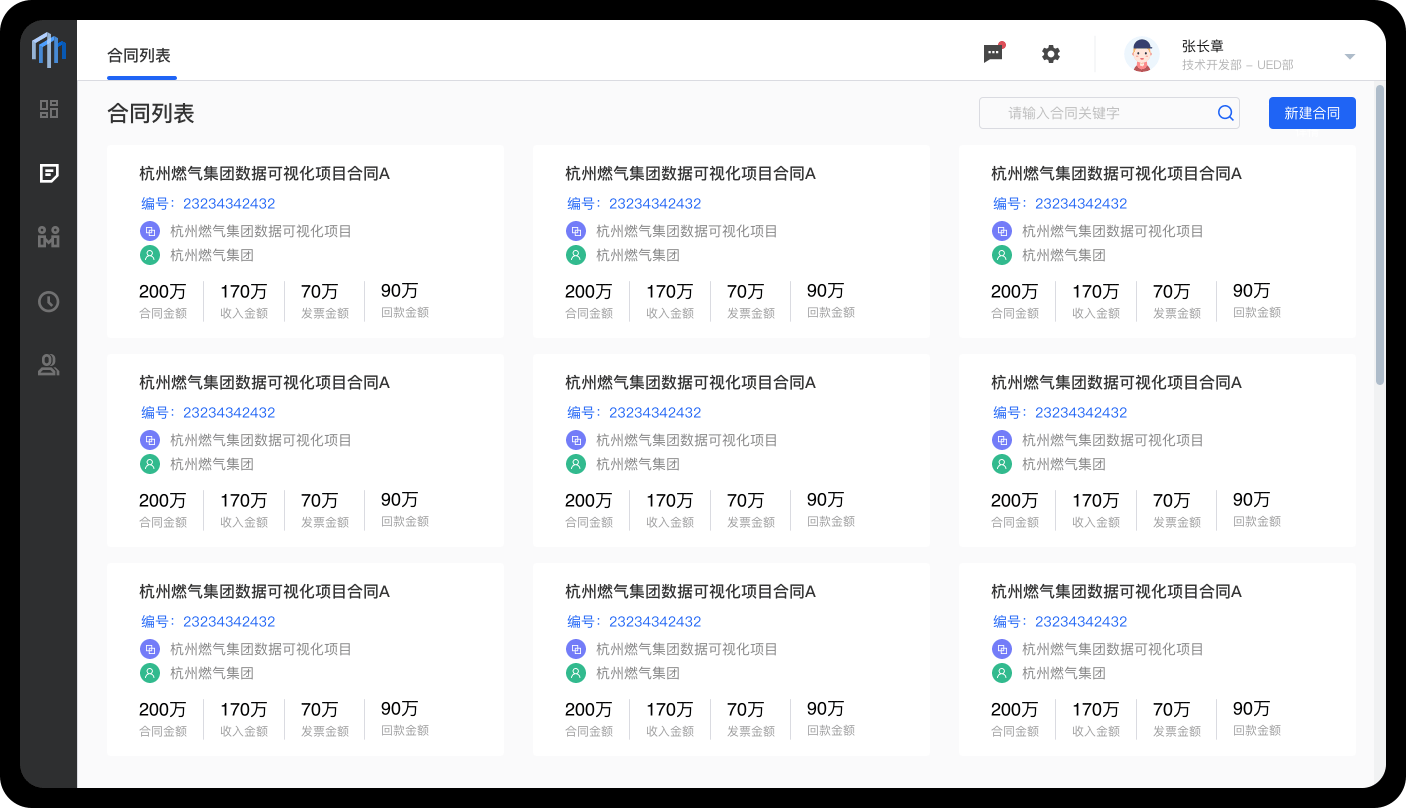Open the users icon in sidebar
The width and height of the screenshot is (1406, 808).
click(x=49, y=365)
